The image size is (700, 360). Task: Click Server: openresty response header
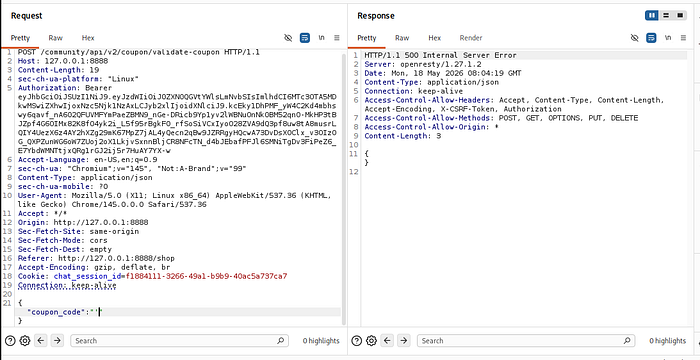[422, 64]
